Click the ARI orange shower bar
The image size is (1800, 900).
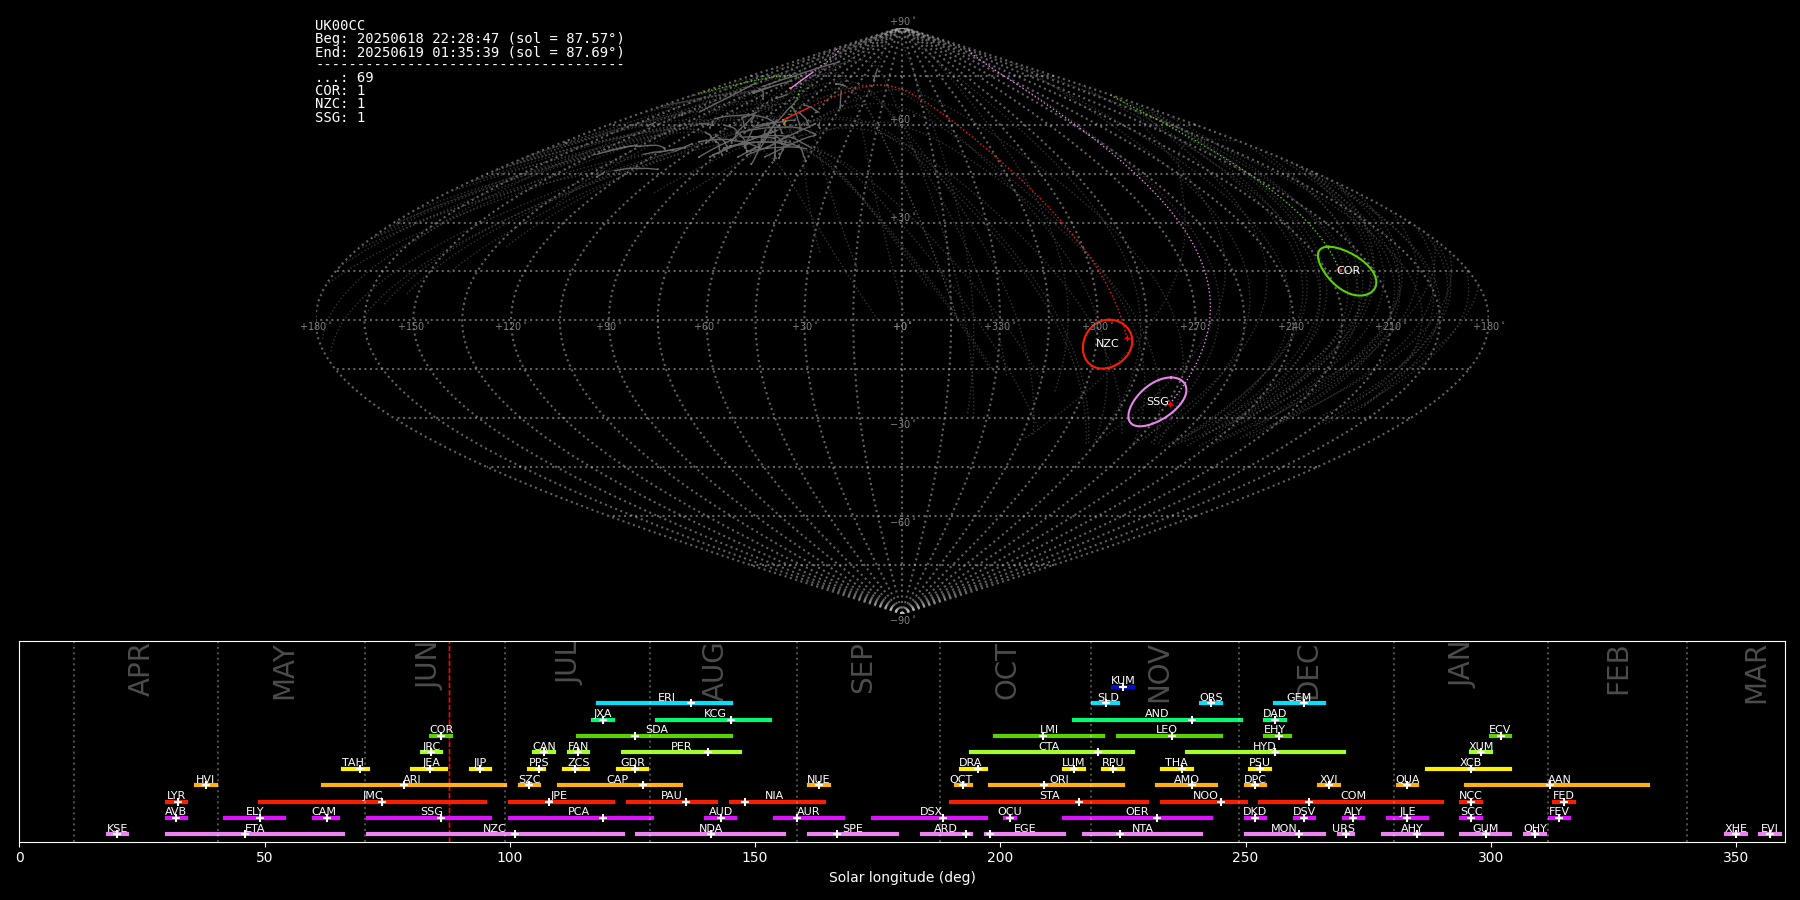[414, 785]
